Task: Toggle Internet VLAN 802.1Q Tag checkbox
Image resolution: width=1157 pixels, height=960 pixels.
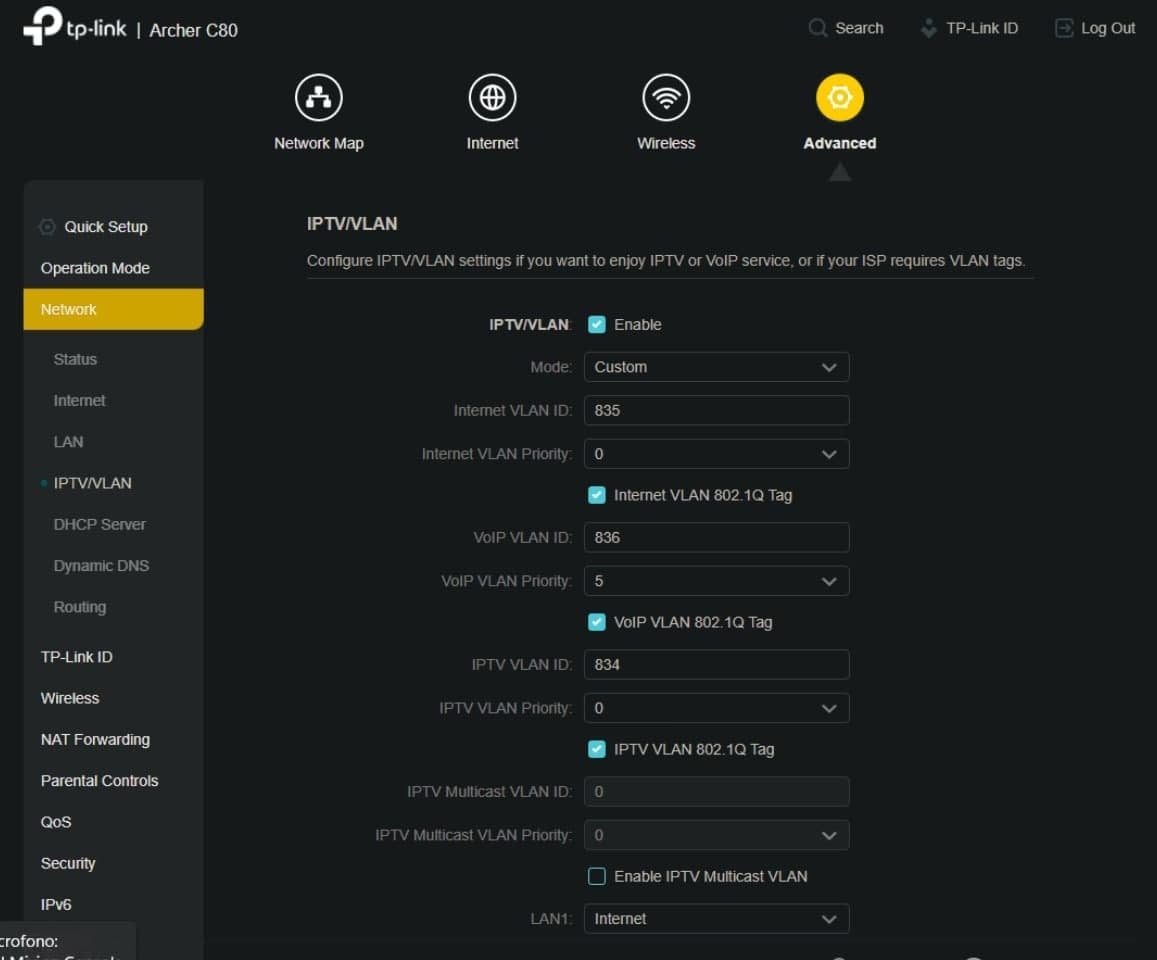Action: pos(597,495)
